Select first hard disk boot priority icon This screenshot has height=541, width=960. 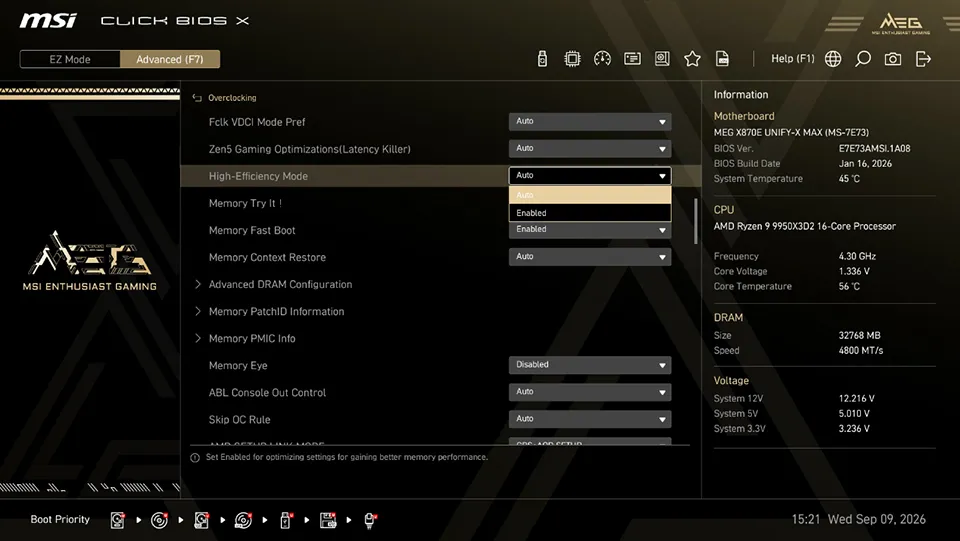click(x=117, y=520)
